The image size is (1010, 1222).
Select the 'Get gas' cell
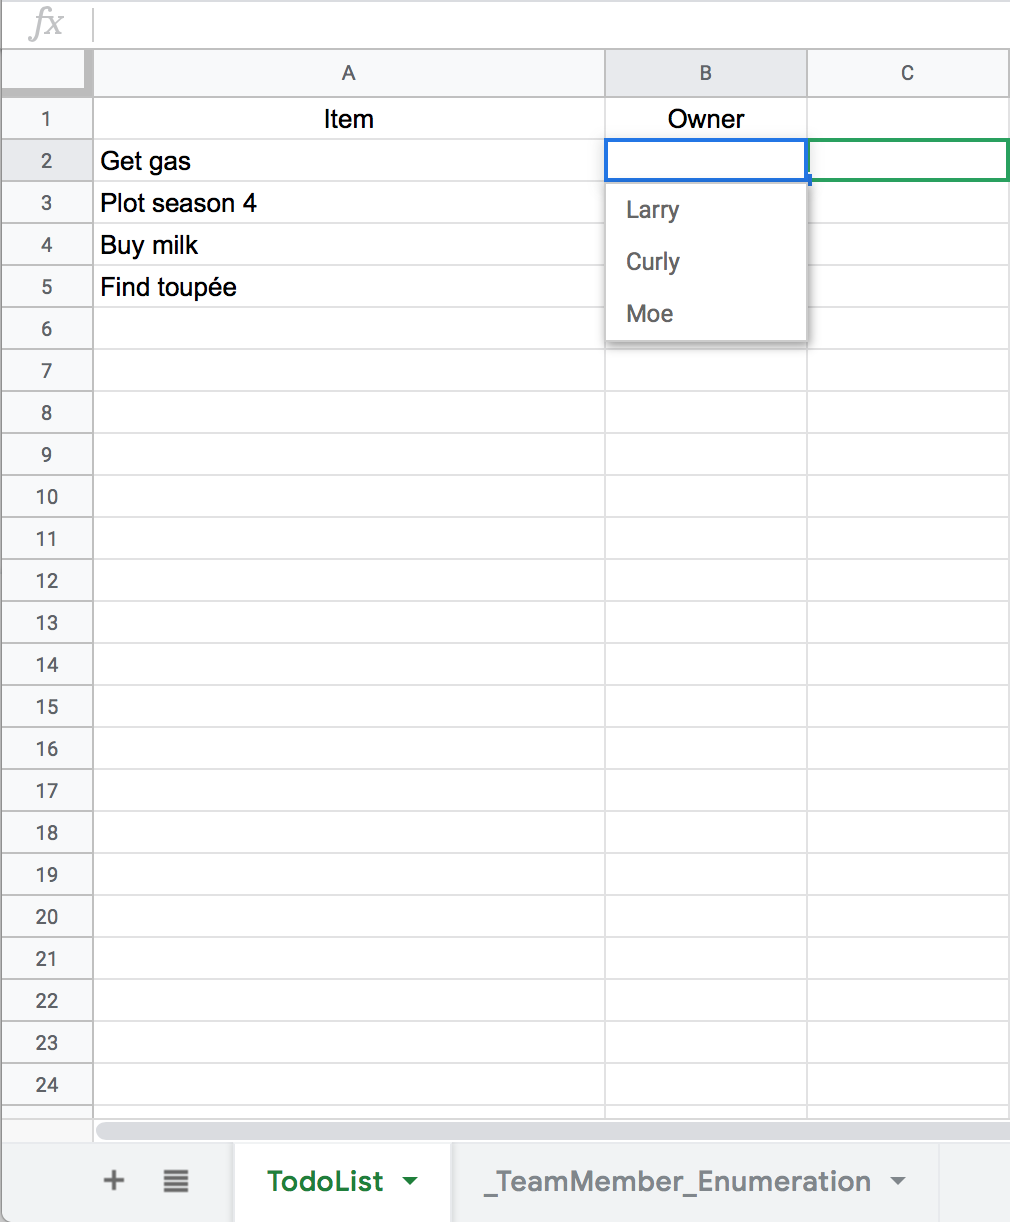(x=348, y=161)
